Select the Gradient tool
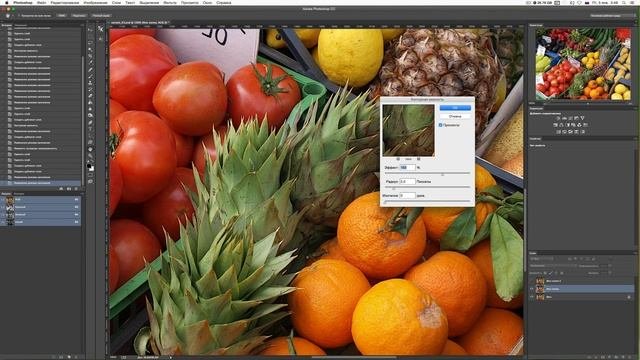This screenshot has width=640, height=360. point(90,102)
